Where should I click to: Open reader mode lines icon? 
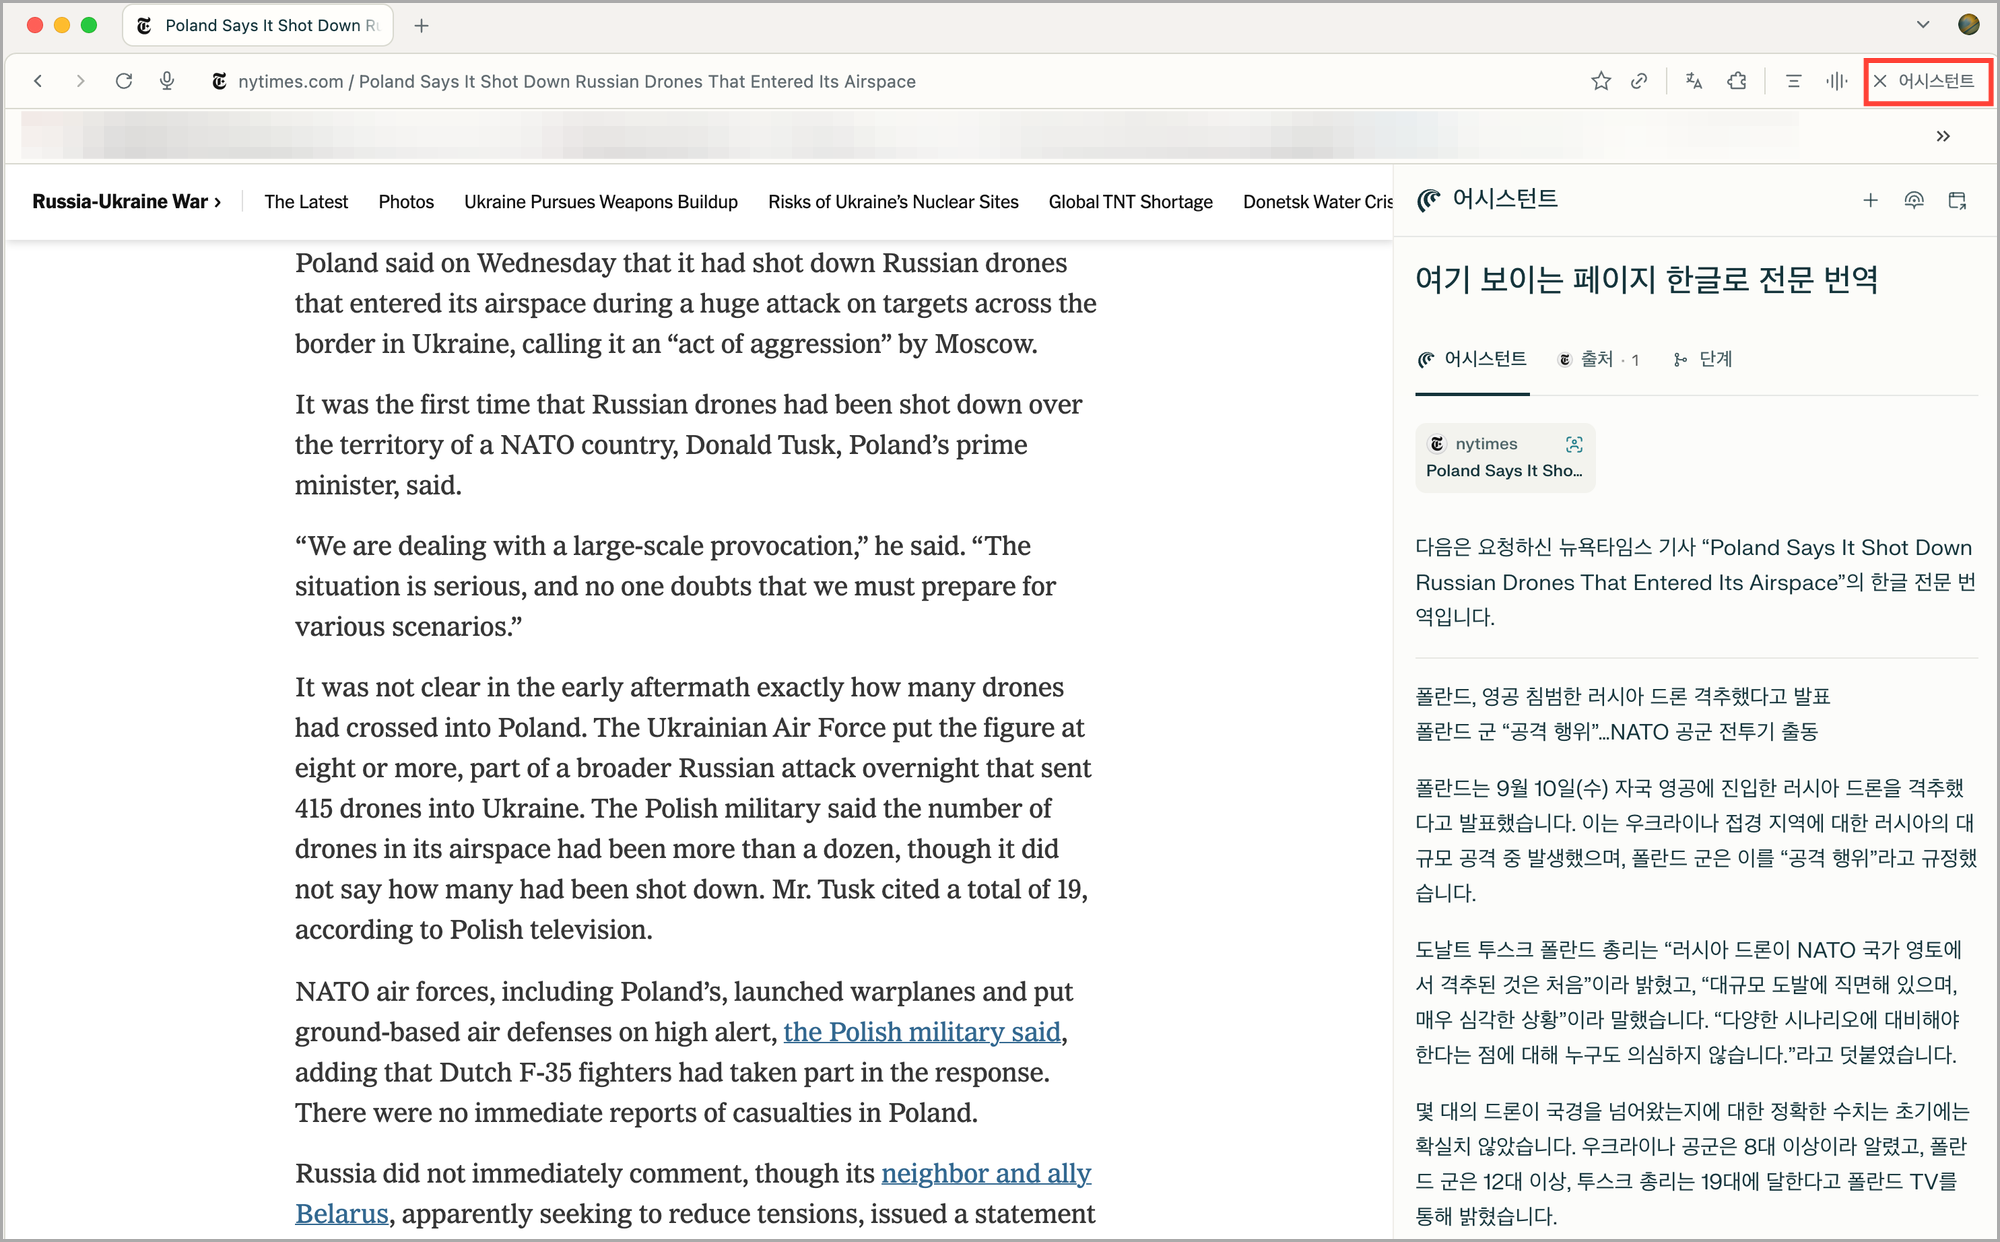point(1793,81)
